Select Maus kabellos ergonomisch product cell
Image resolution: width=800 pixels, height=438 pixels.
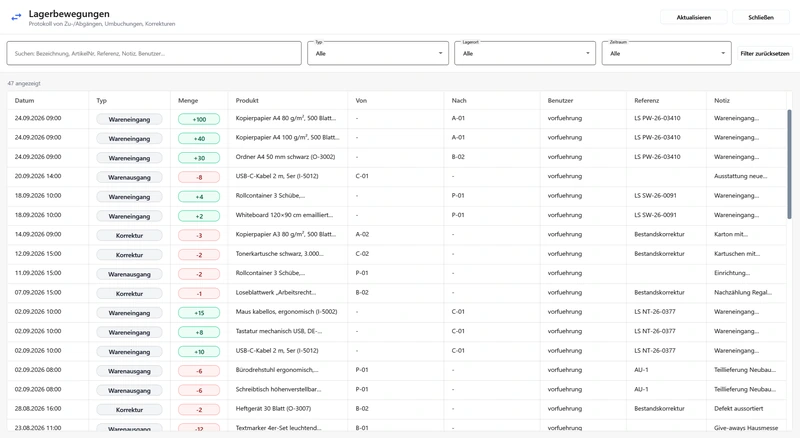coord(286,311)
